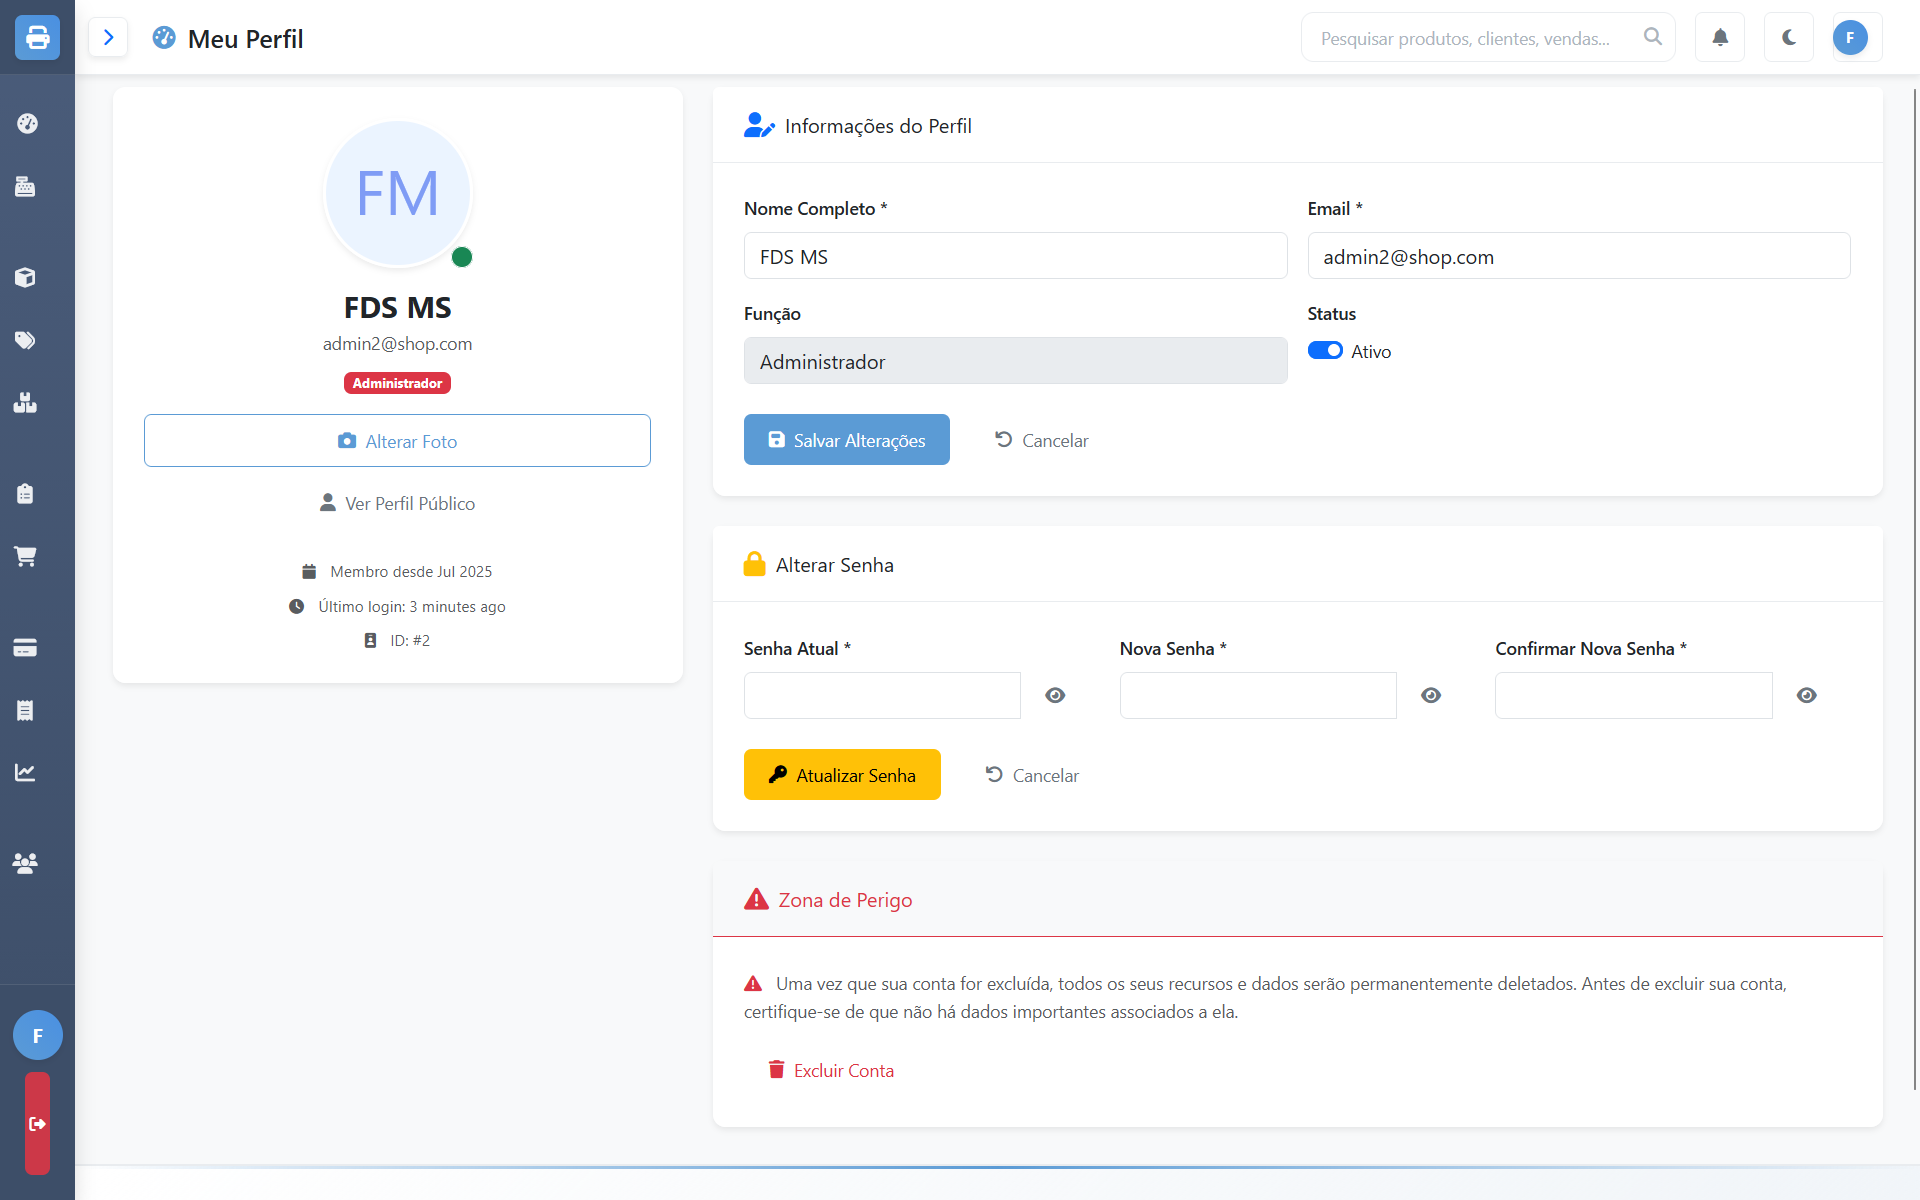Show the Senha Atual password with eye icon
The height and width of the screenshot is (1200, 1920).
click(1054, 695)
